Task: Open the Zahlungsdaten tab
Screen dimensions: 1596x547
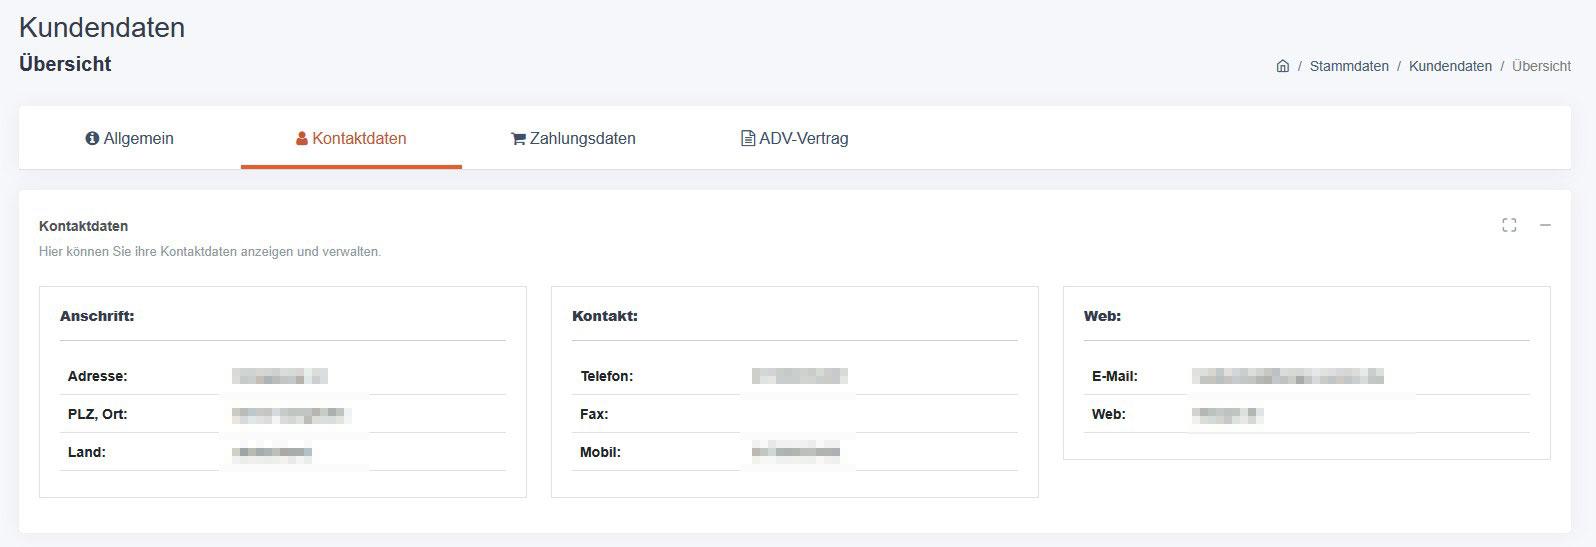Action: [x=582, y=139]
